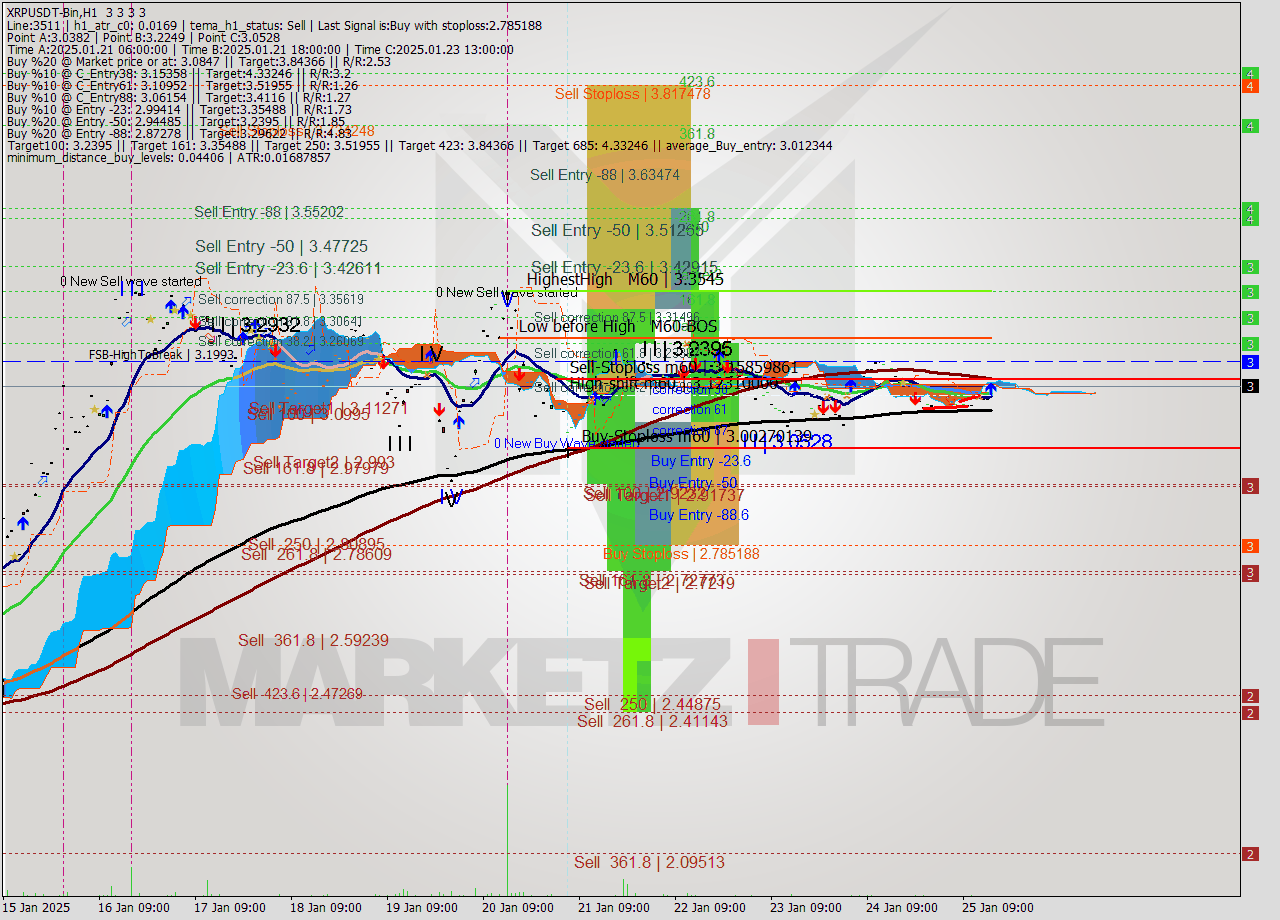Click the 'Buy %10 @ C_Entry38: 3.15358' line
Viewport: 1280px width, 920px height.
pos(178,73)
